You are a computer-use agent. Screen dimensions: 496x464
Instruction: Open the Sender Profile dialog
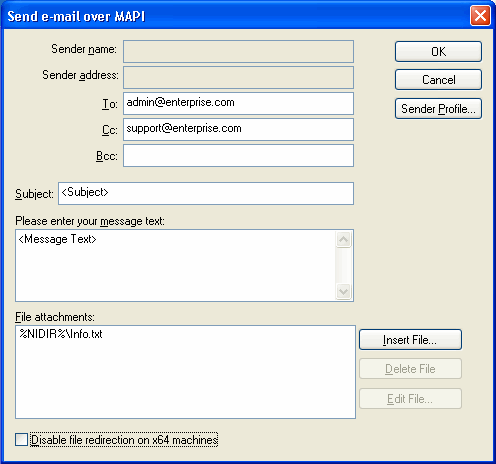[438, 109]
